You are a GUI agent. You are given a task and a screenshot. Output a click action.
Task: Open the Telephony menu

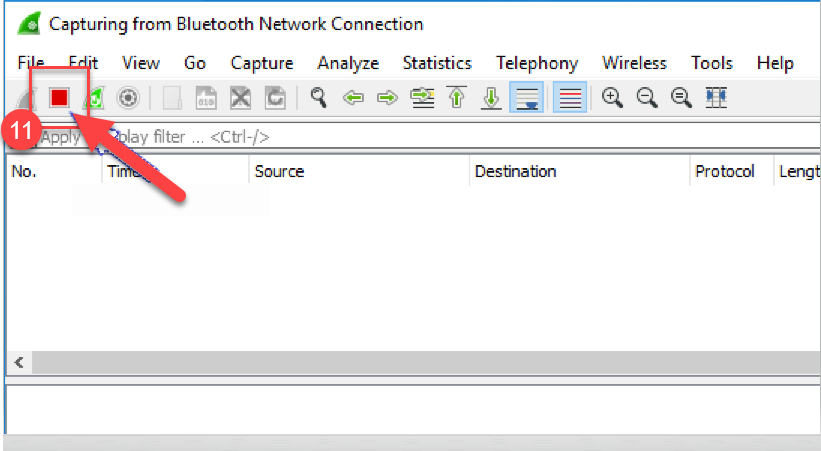click(537, 63)
